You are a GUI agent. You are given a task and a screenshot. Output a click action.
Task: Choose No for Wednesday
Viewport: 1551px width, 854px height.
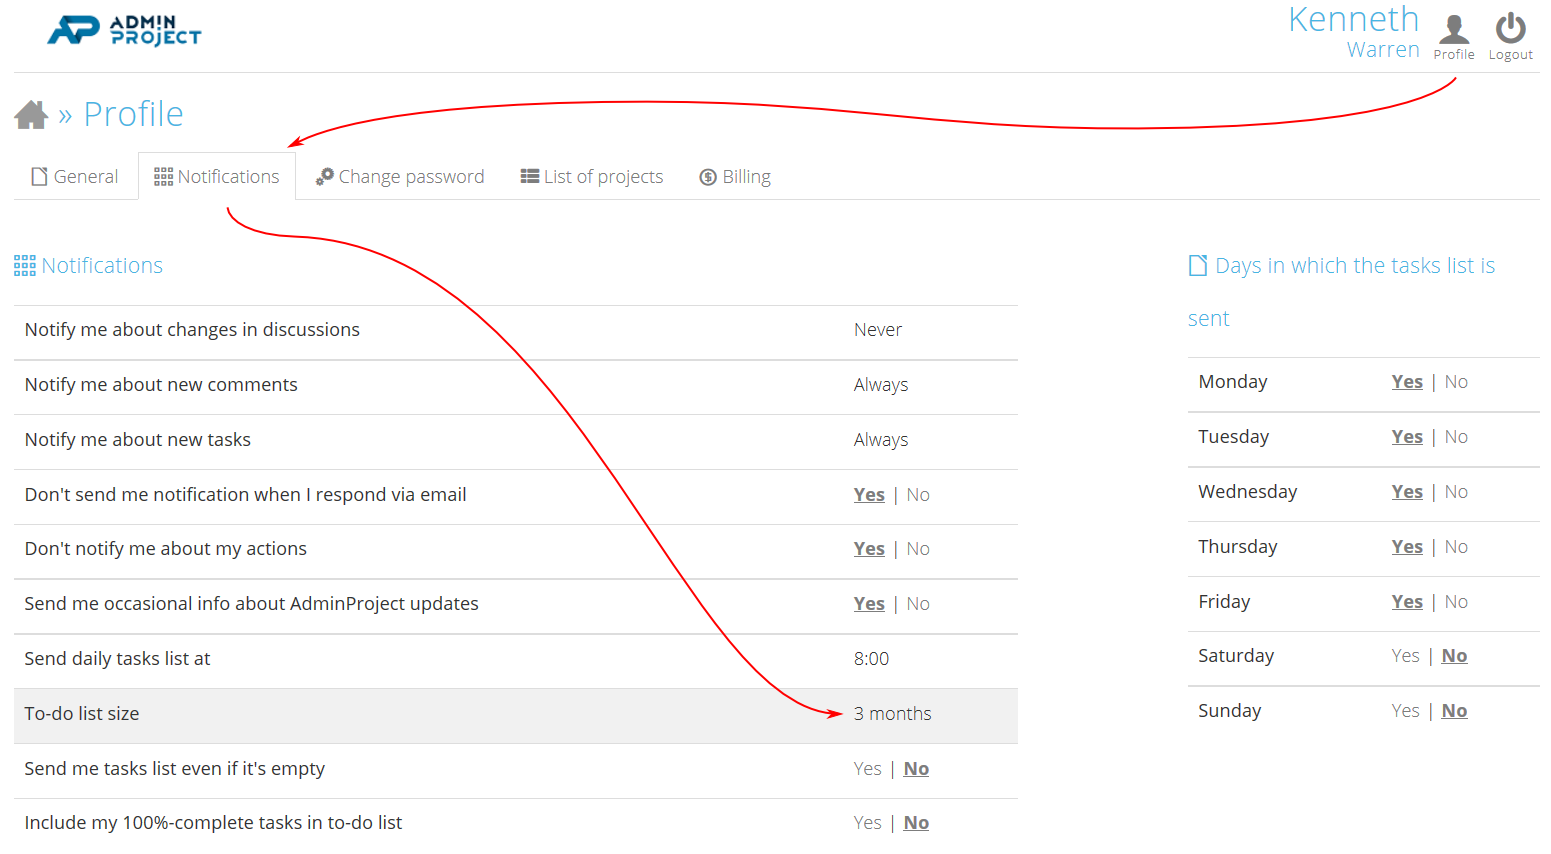pyautogui.click(x=1456, y=492)
